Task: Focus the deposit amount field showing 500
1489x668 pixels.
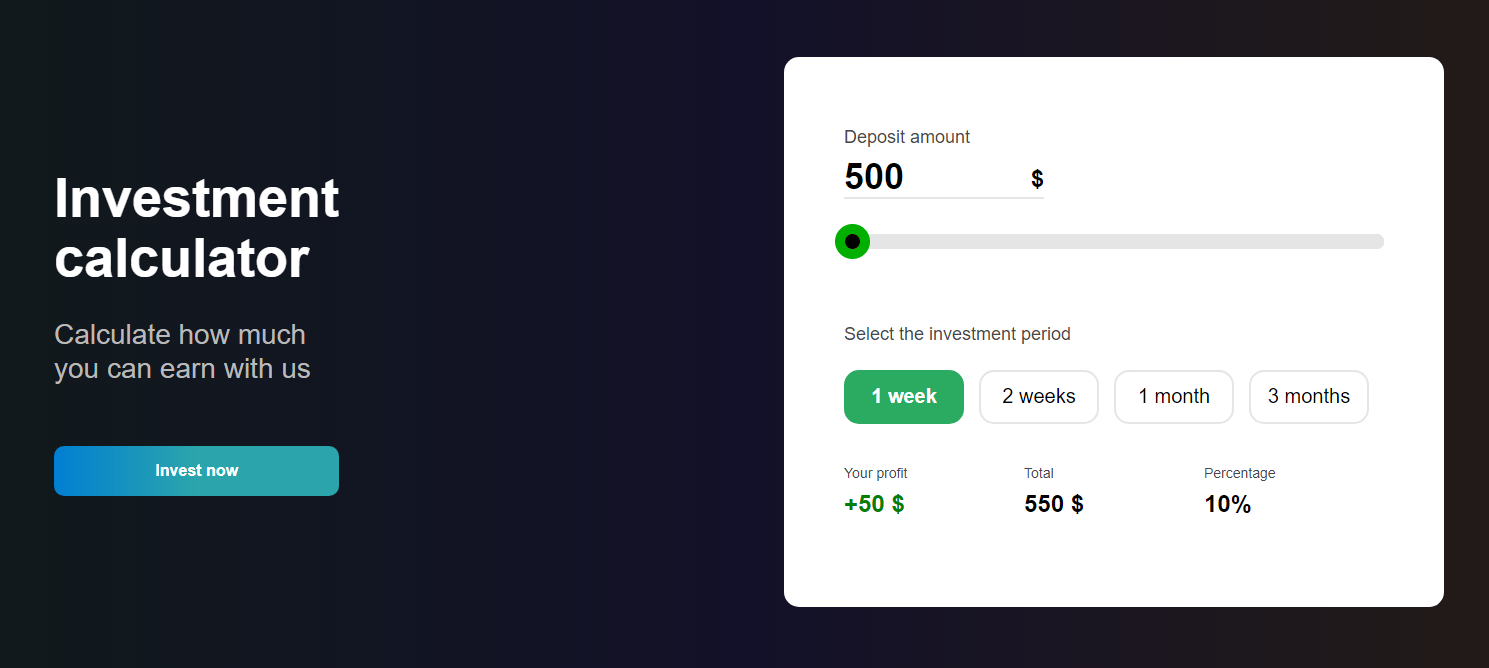Action: point(930,177)
